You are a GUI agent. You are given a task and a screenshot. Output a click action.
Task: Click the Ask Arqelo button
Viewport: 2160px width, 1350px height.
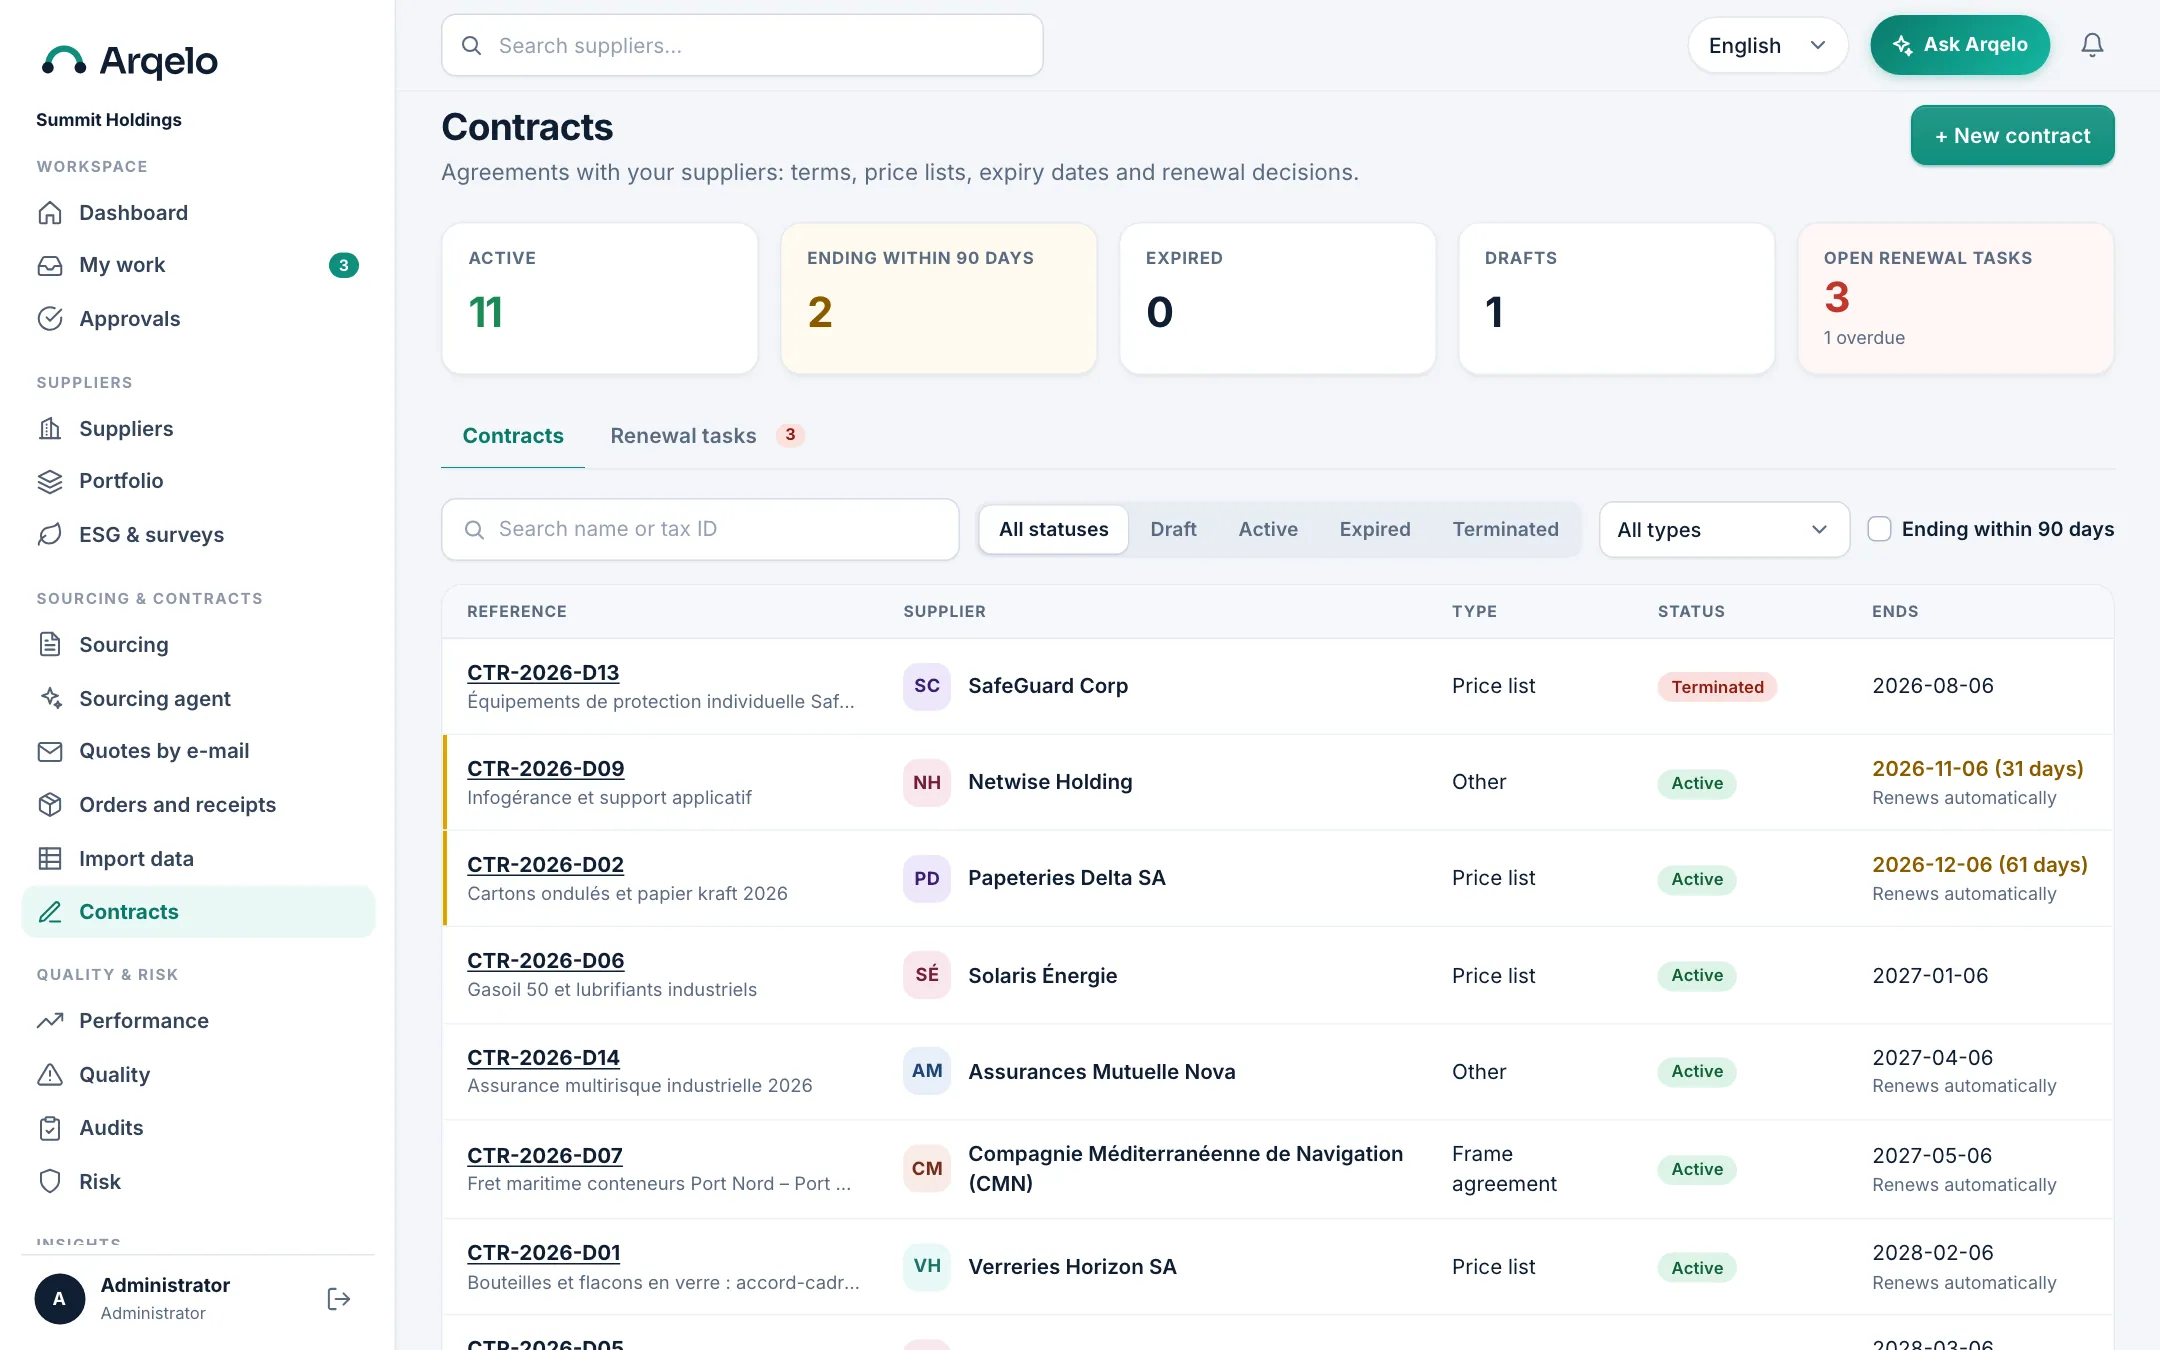click(1960, 45)
